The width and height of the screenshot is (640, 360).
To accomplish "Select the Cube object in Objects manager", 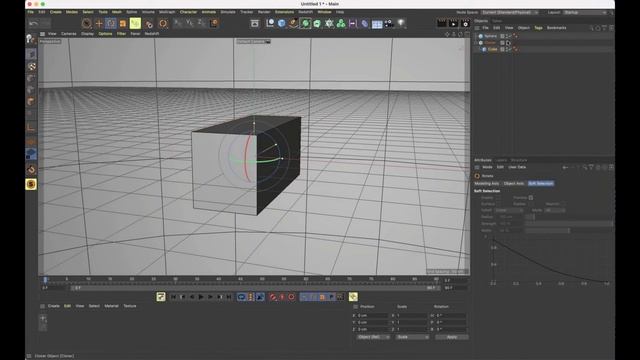I will (x=493, y=49).
